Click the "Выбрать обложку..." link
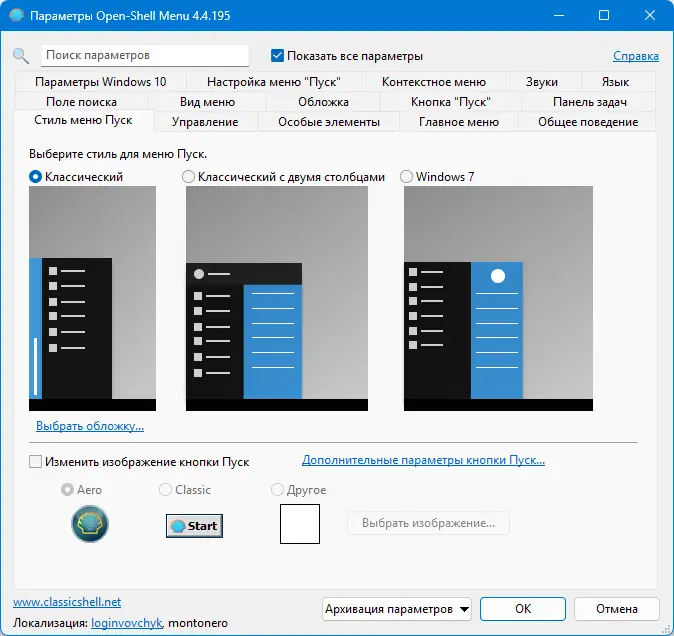The width and height of the screenshot is (674, 636). (90, 426)
